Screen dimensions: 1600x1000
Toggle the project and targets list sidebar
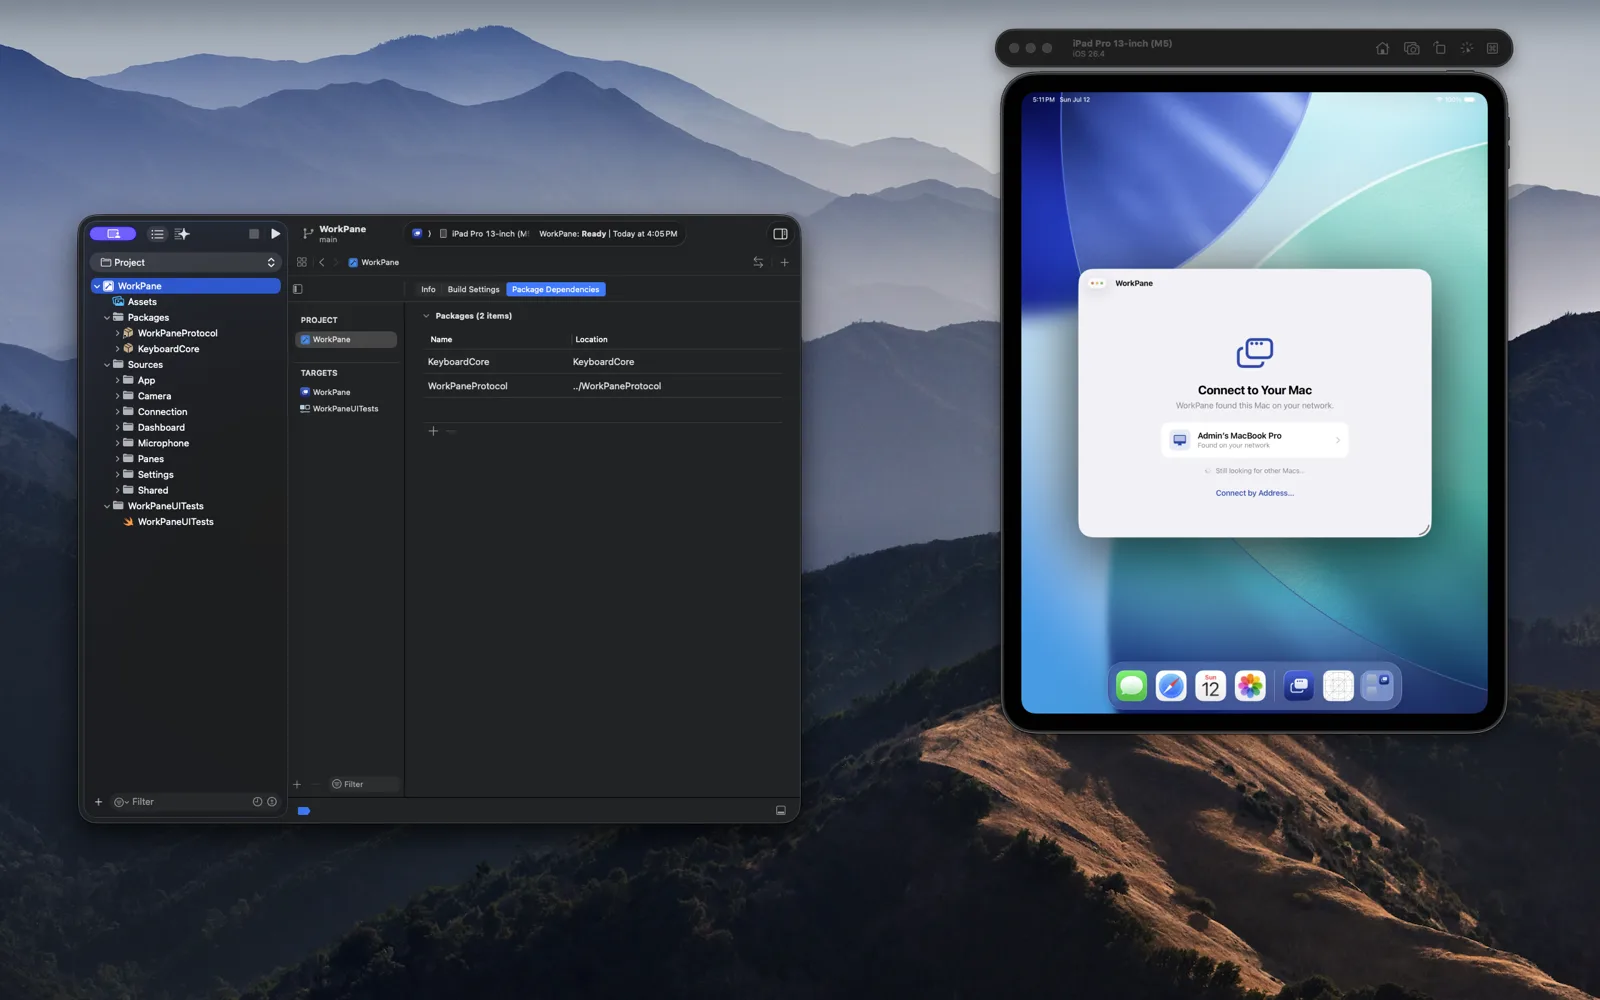pos(298,289)
